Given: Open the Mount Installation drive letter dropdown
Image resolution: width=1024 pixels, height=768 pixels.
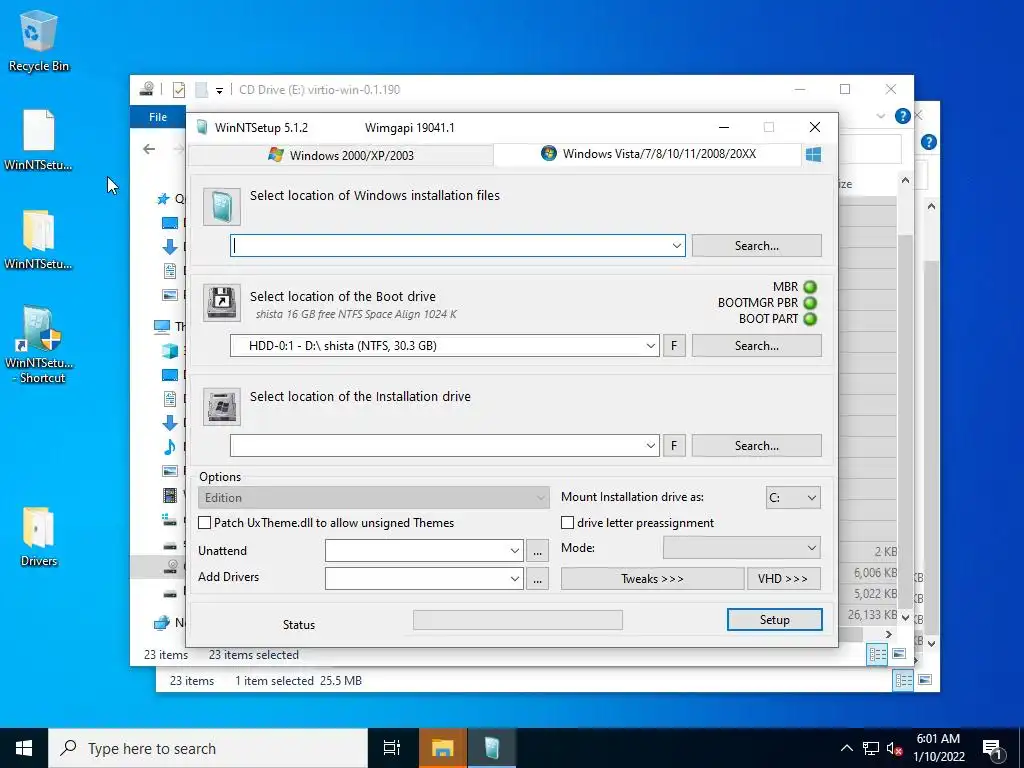Looking at the screenshot, I should point(793,498).
